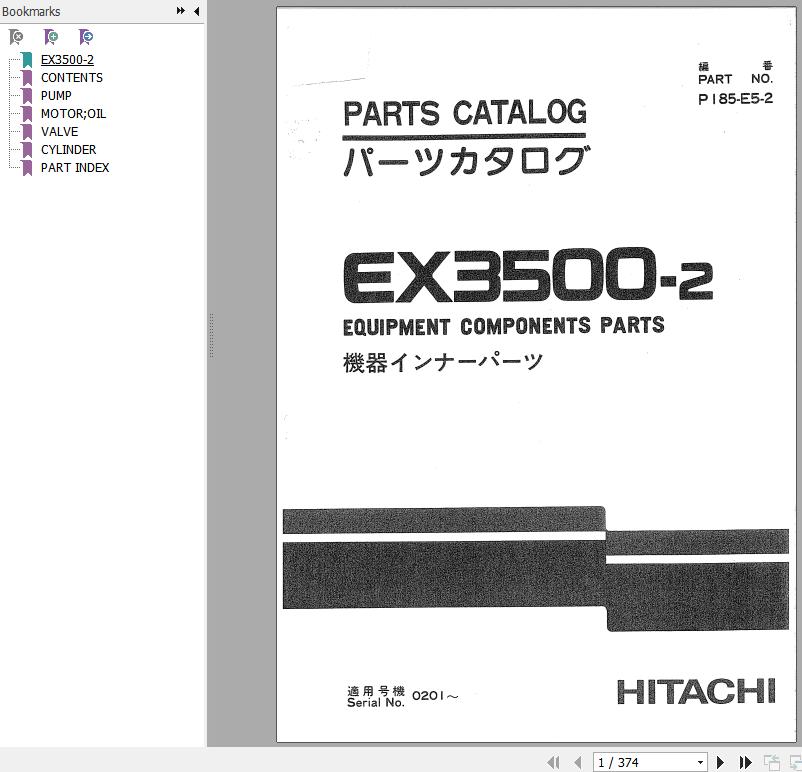Open the EX3500-2 bookmark

67,60
